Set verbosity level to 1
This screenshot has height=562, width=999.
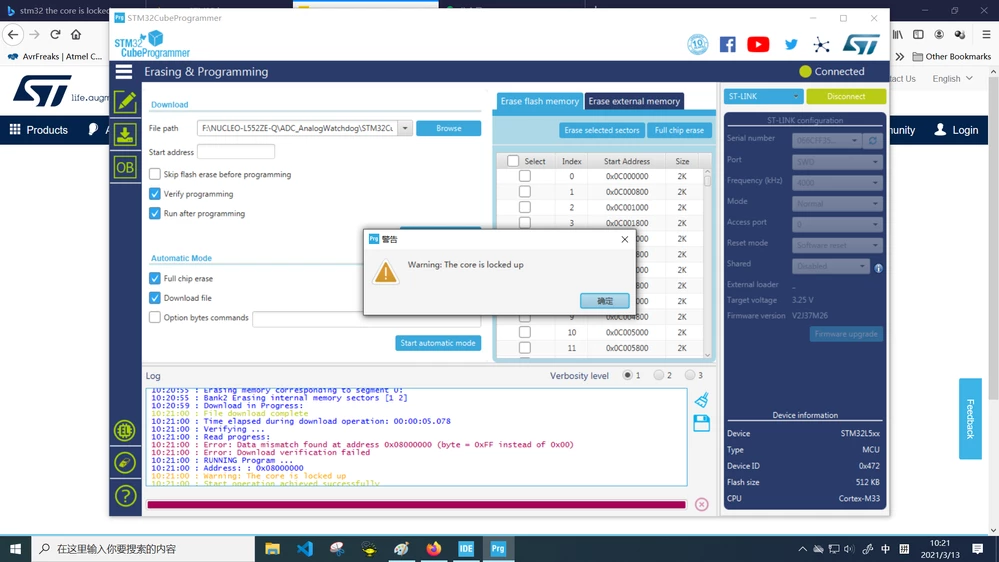click(628, 375)
